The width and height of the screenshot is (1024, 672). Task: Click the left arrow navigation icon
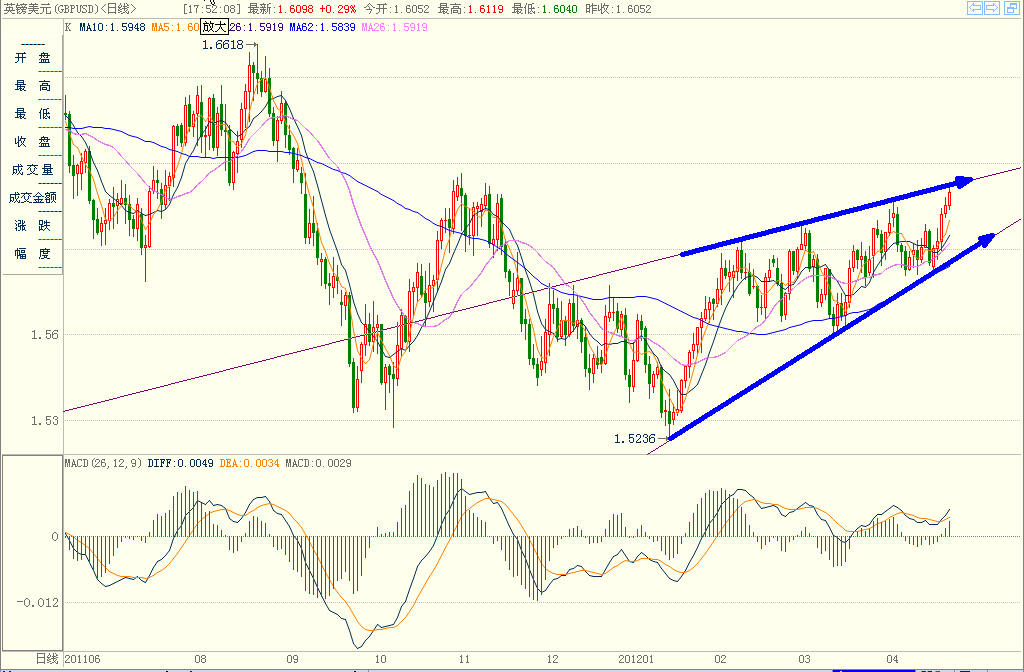974,8
